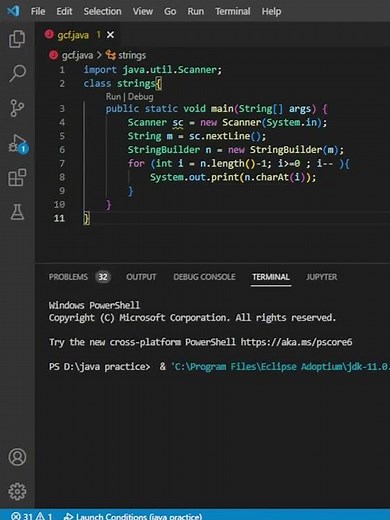Viewport: 390px width, 520px height.
Task: Click the closing brace on line 11
Action: click(x=86, y=218)
